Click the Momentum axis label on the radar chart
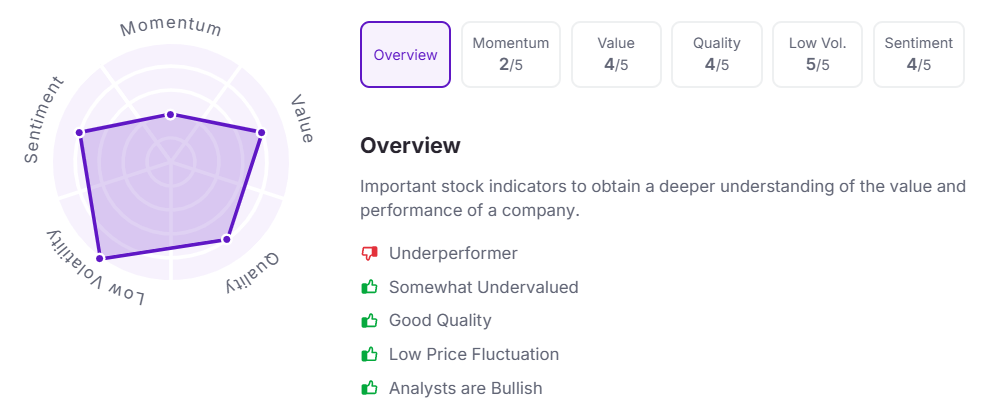Screen dimensions: 983x416 click(170, 27)
